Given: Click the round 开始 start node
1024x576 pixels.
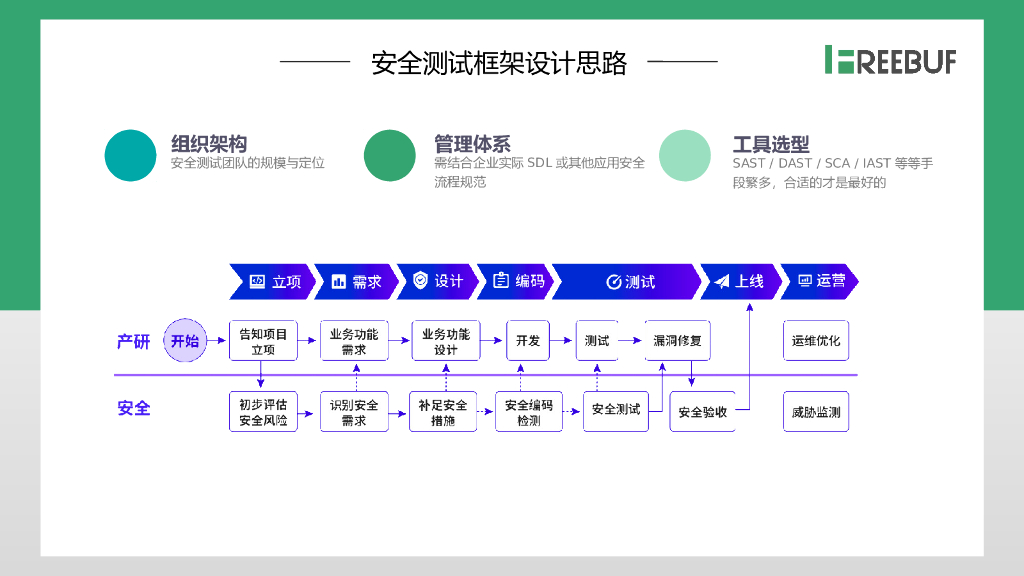Looking at the screenshot, I should point(185,341).
